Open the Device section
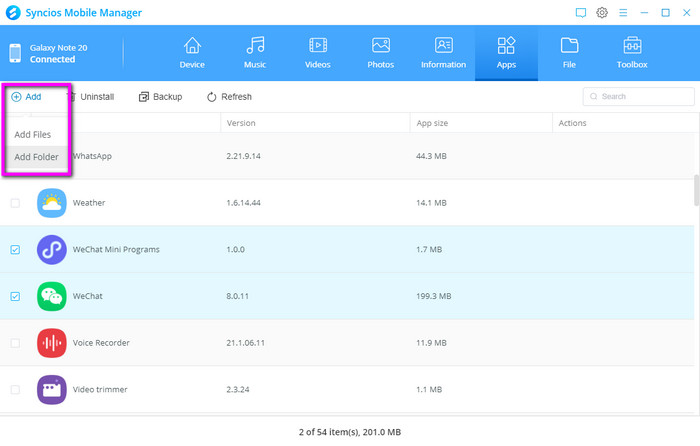This screenshot has width=700, height=446. 191,53
